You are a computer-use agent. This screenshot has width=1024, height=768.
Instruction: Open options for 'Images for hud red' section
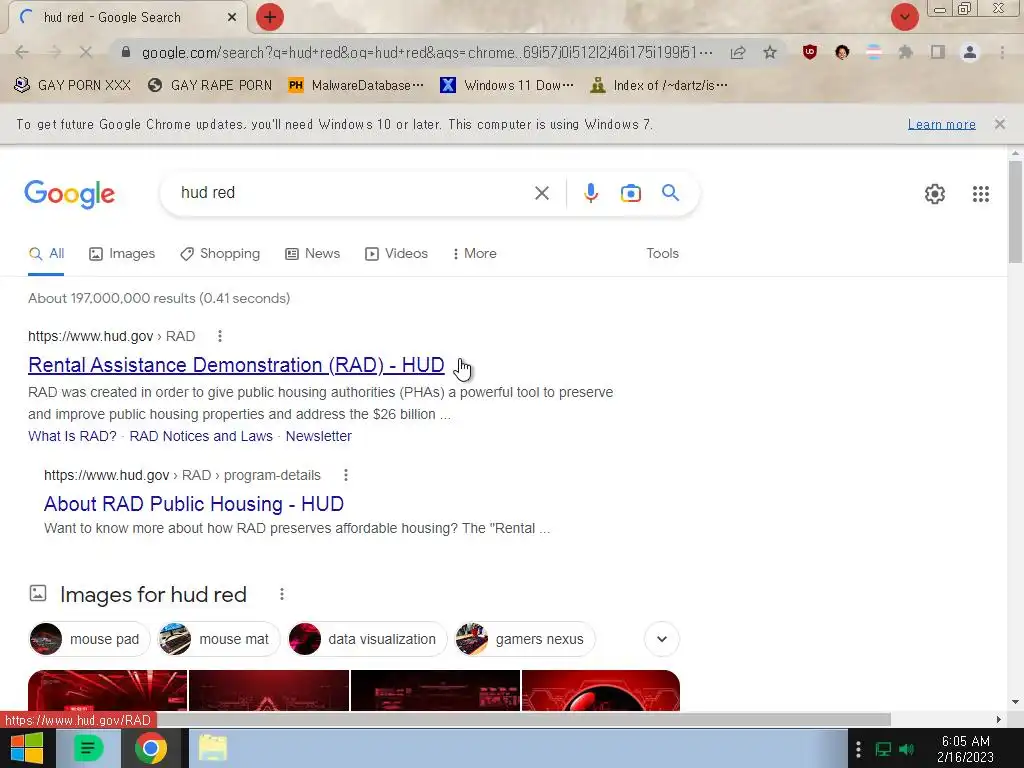tap(281, 594)
